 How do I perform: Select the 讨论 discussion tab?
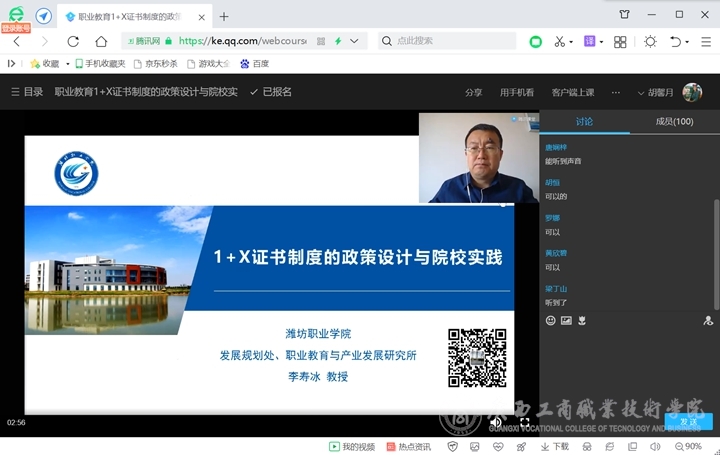point(584,121)
